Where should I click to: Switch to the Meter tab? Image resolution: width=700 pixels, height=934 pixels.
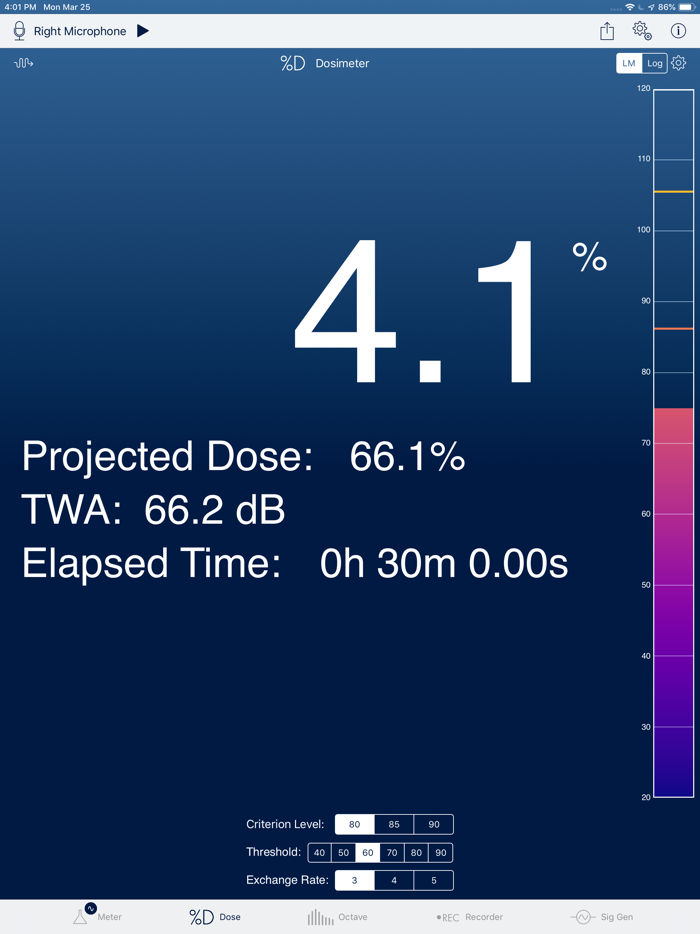pyautogui.click(x=97, y=916)
